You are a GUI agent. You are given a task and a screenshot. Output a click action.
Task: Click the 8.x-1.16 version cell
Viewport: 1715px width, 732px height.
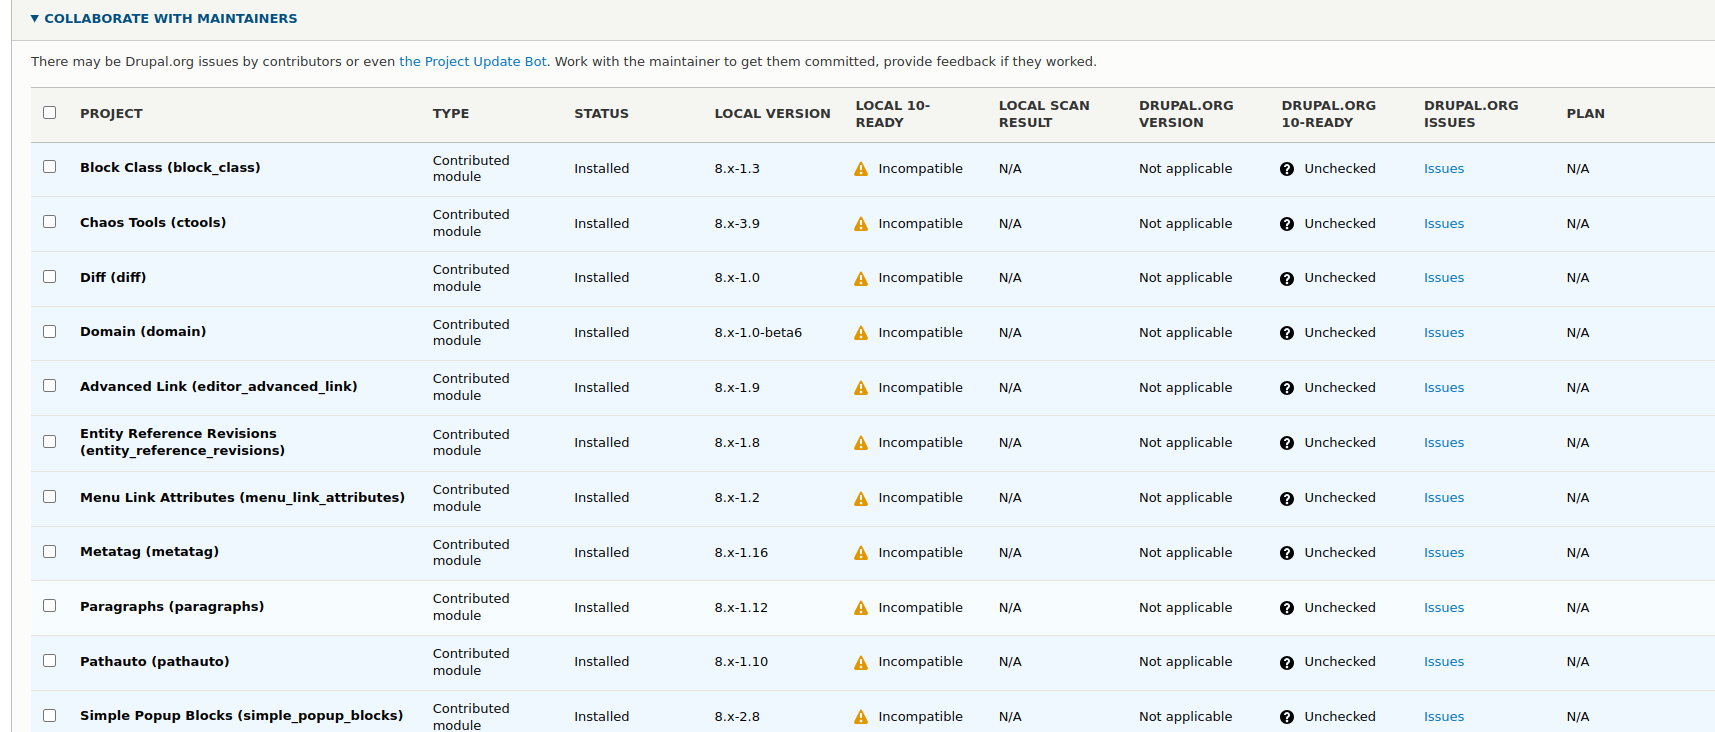pos(741,553)
